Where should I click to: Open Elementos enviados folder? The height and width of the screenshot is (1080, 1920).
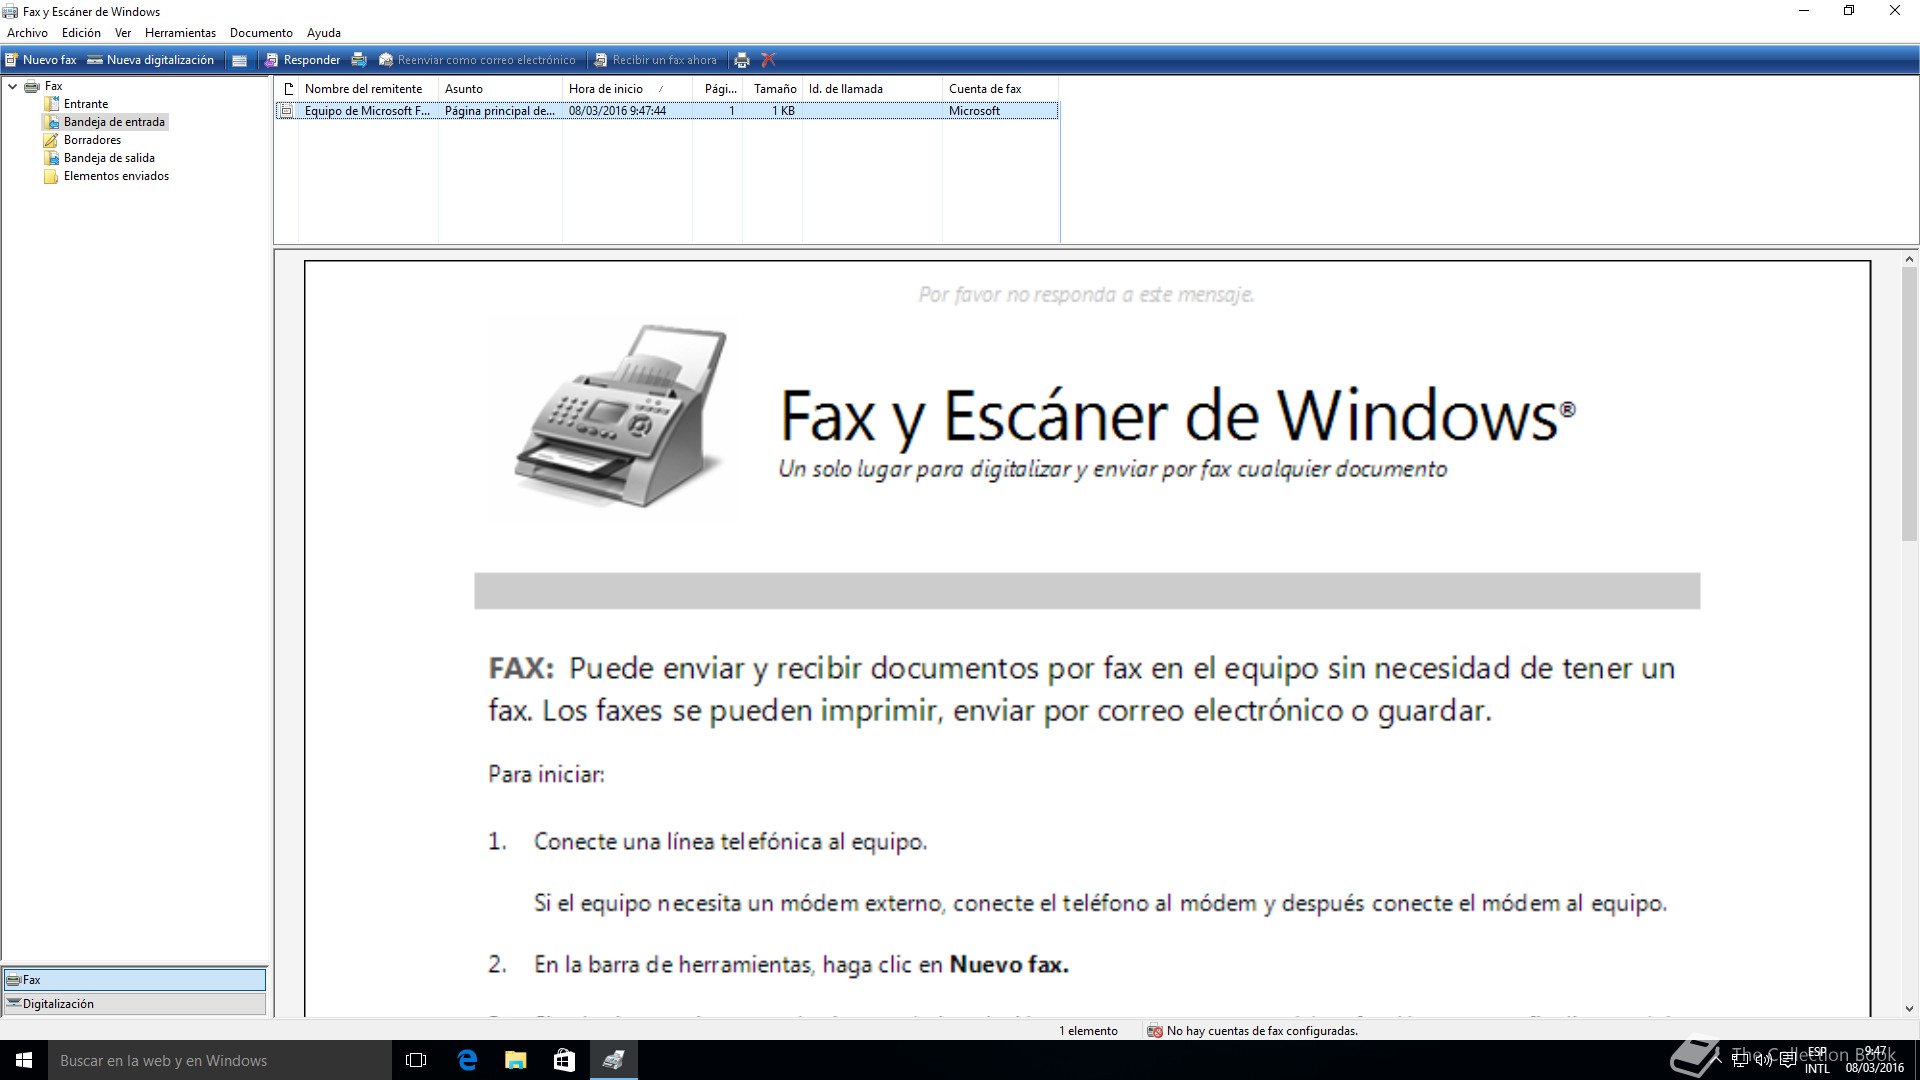[116, 176]
